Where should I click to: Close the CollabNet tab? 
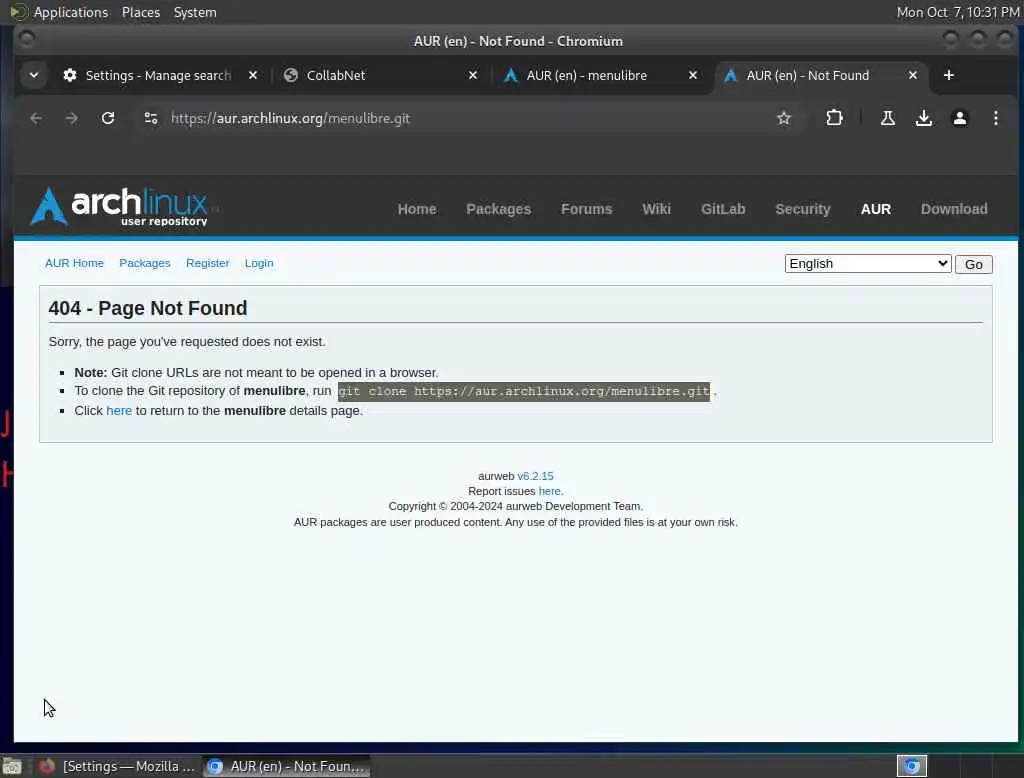[473, 75]
